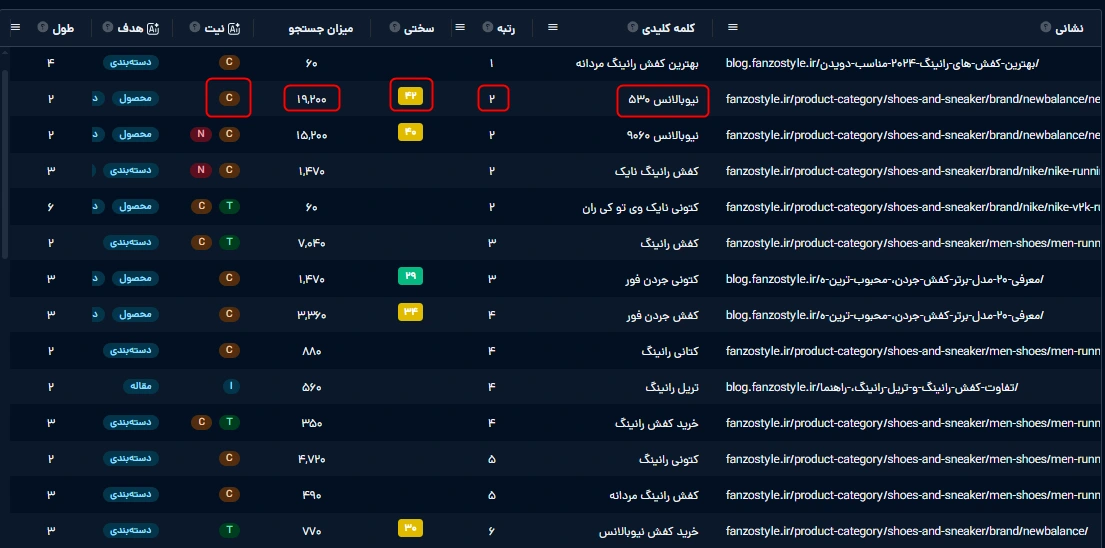Click the yellow difficulty badge ۴۰

410,132
